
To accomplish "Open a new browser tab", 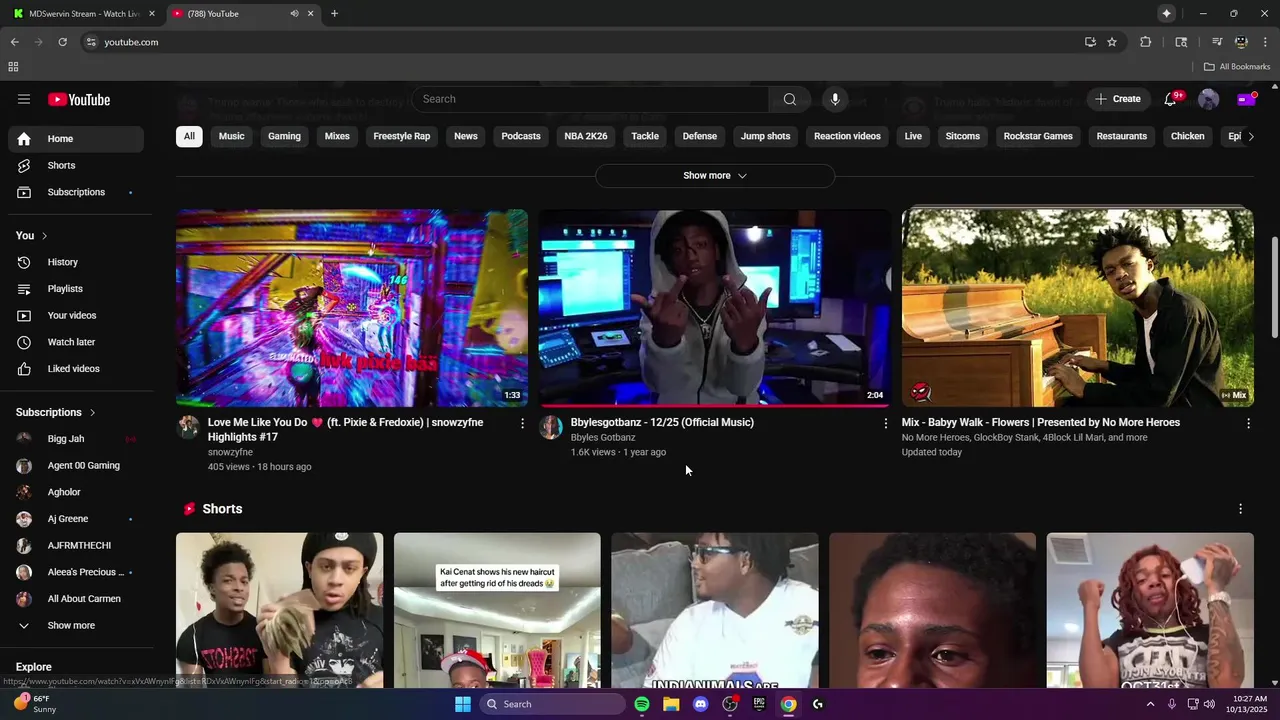I will (x=334, y=14).
